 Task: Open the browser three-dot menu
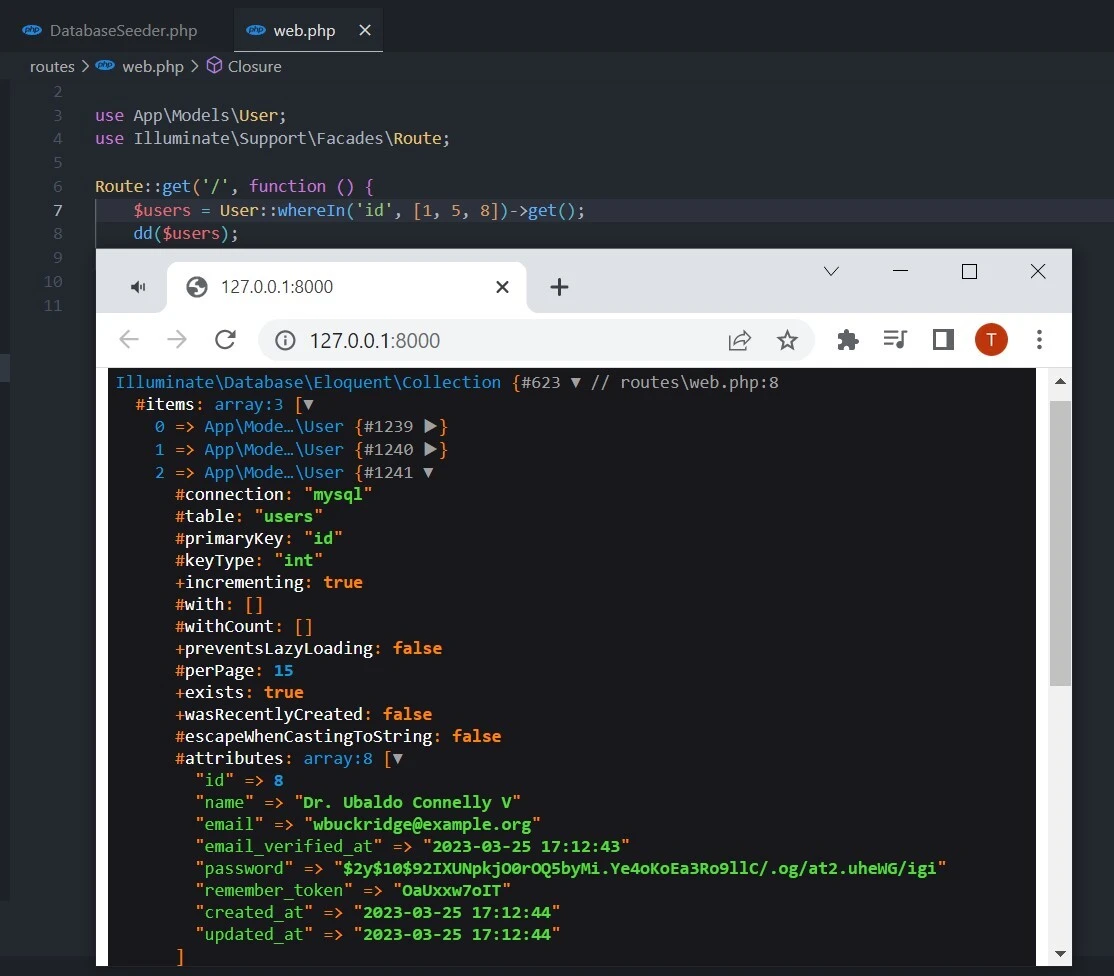coord(1040,340)
